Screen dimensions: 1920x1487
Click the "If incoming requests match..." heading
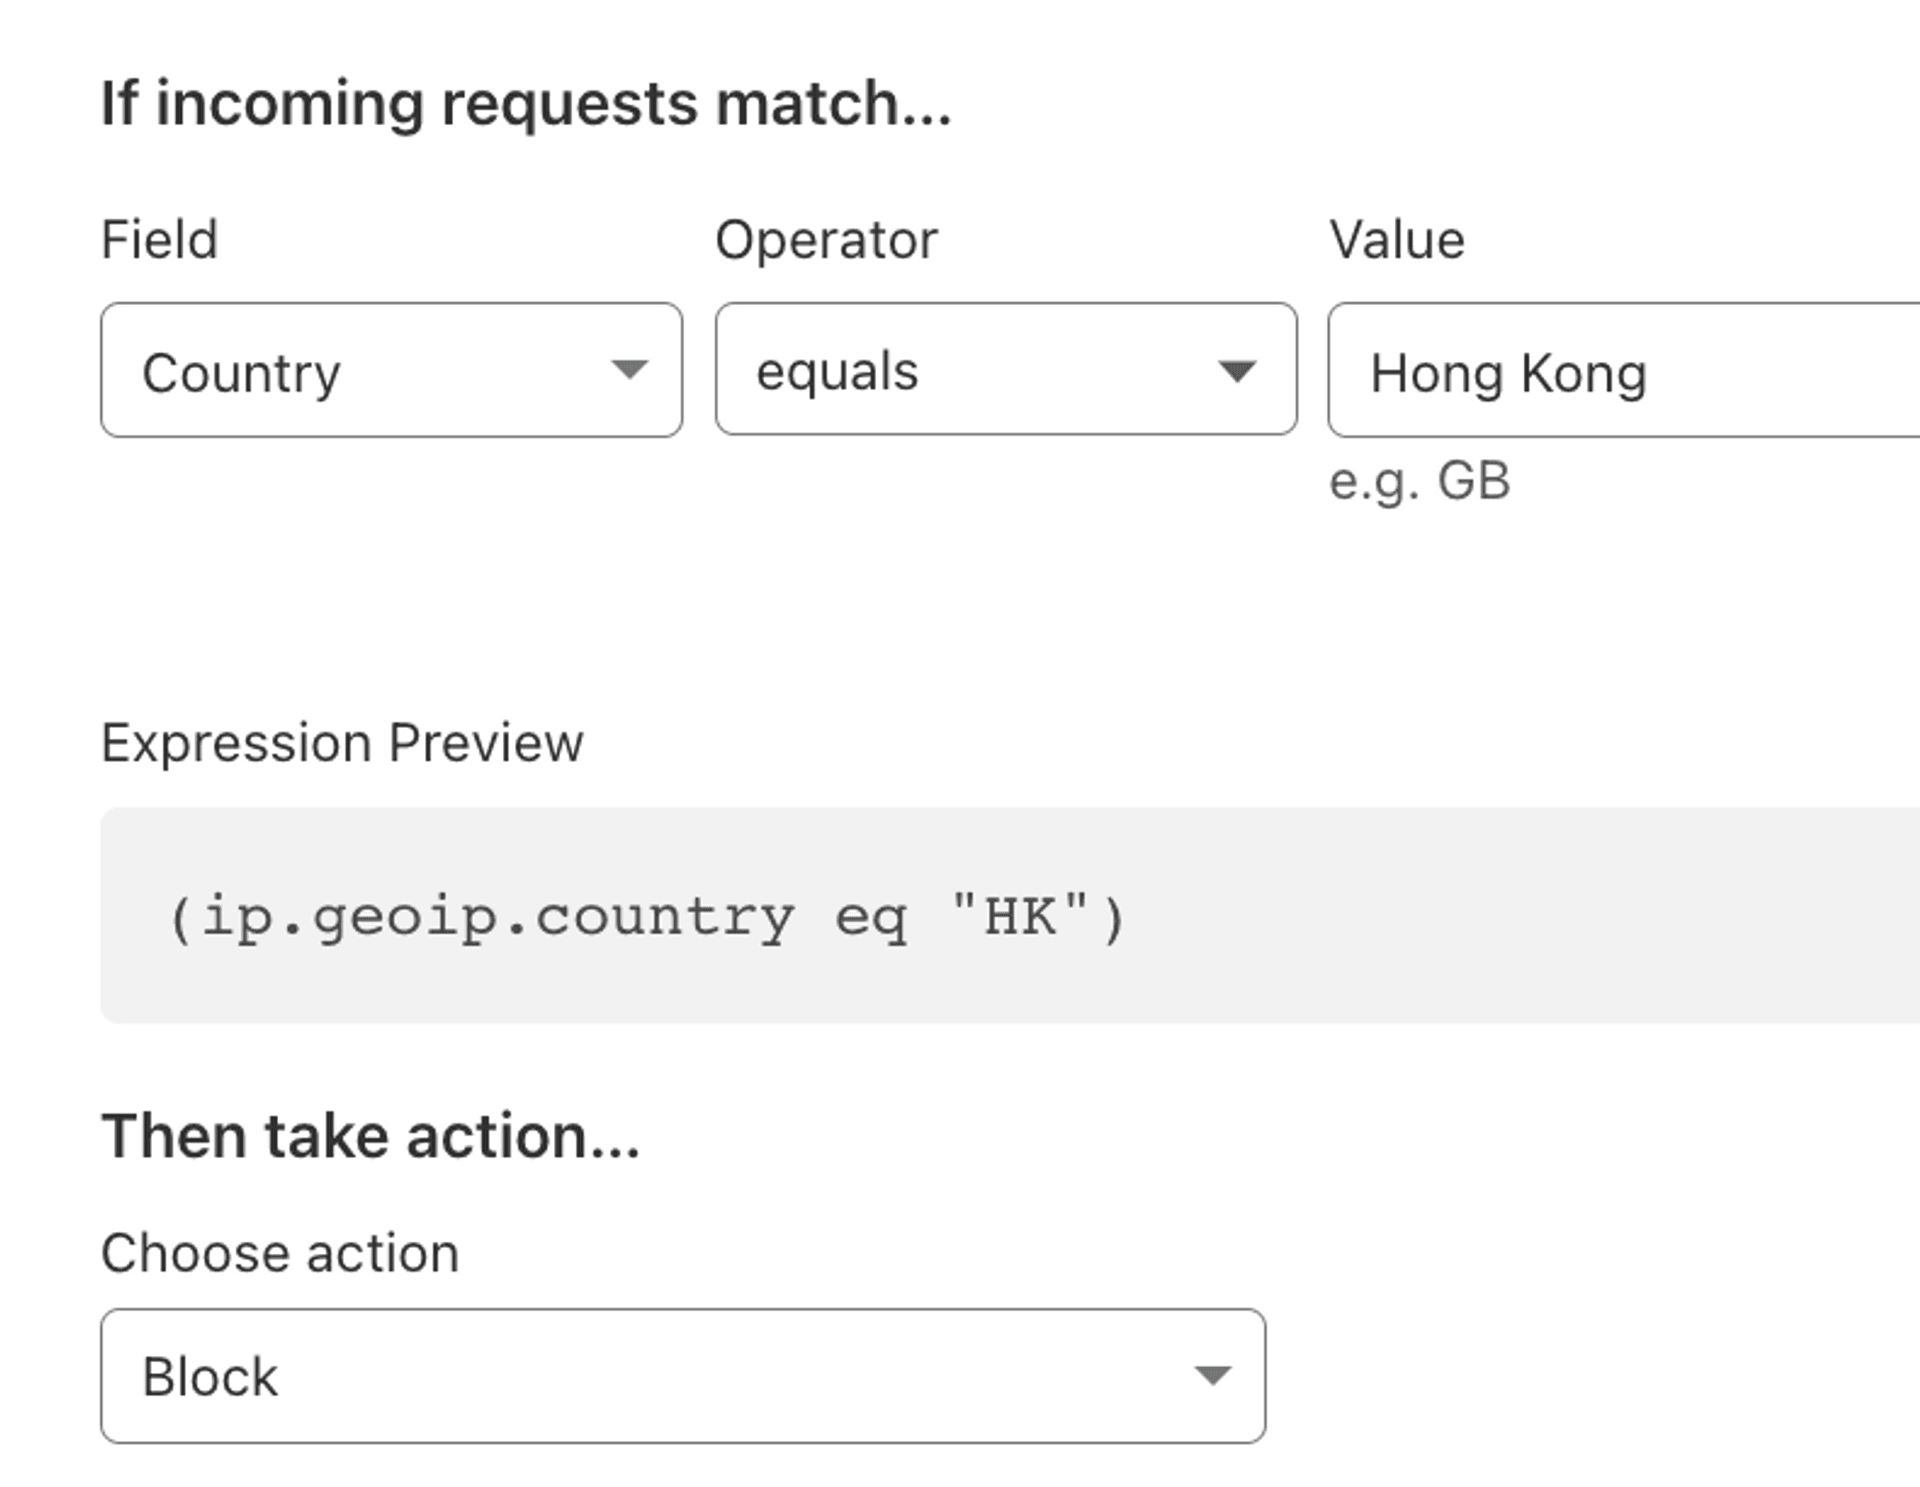point(526,104)
